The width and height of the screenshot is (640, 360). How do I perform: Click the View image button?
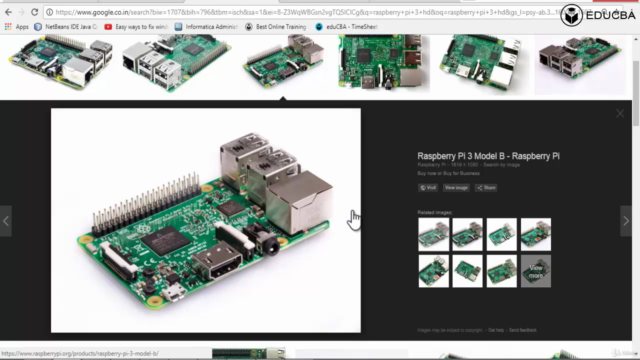coord(456,188)
